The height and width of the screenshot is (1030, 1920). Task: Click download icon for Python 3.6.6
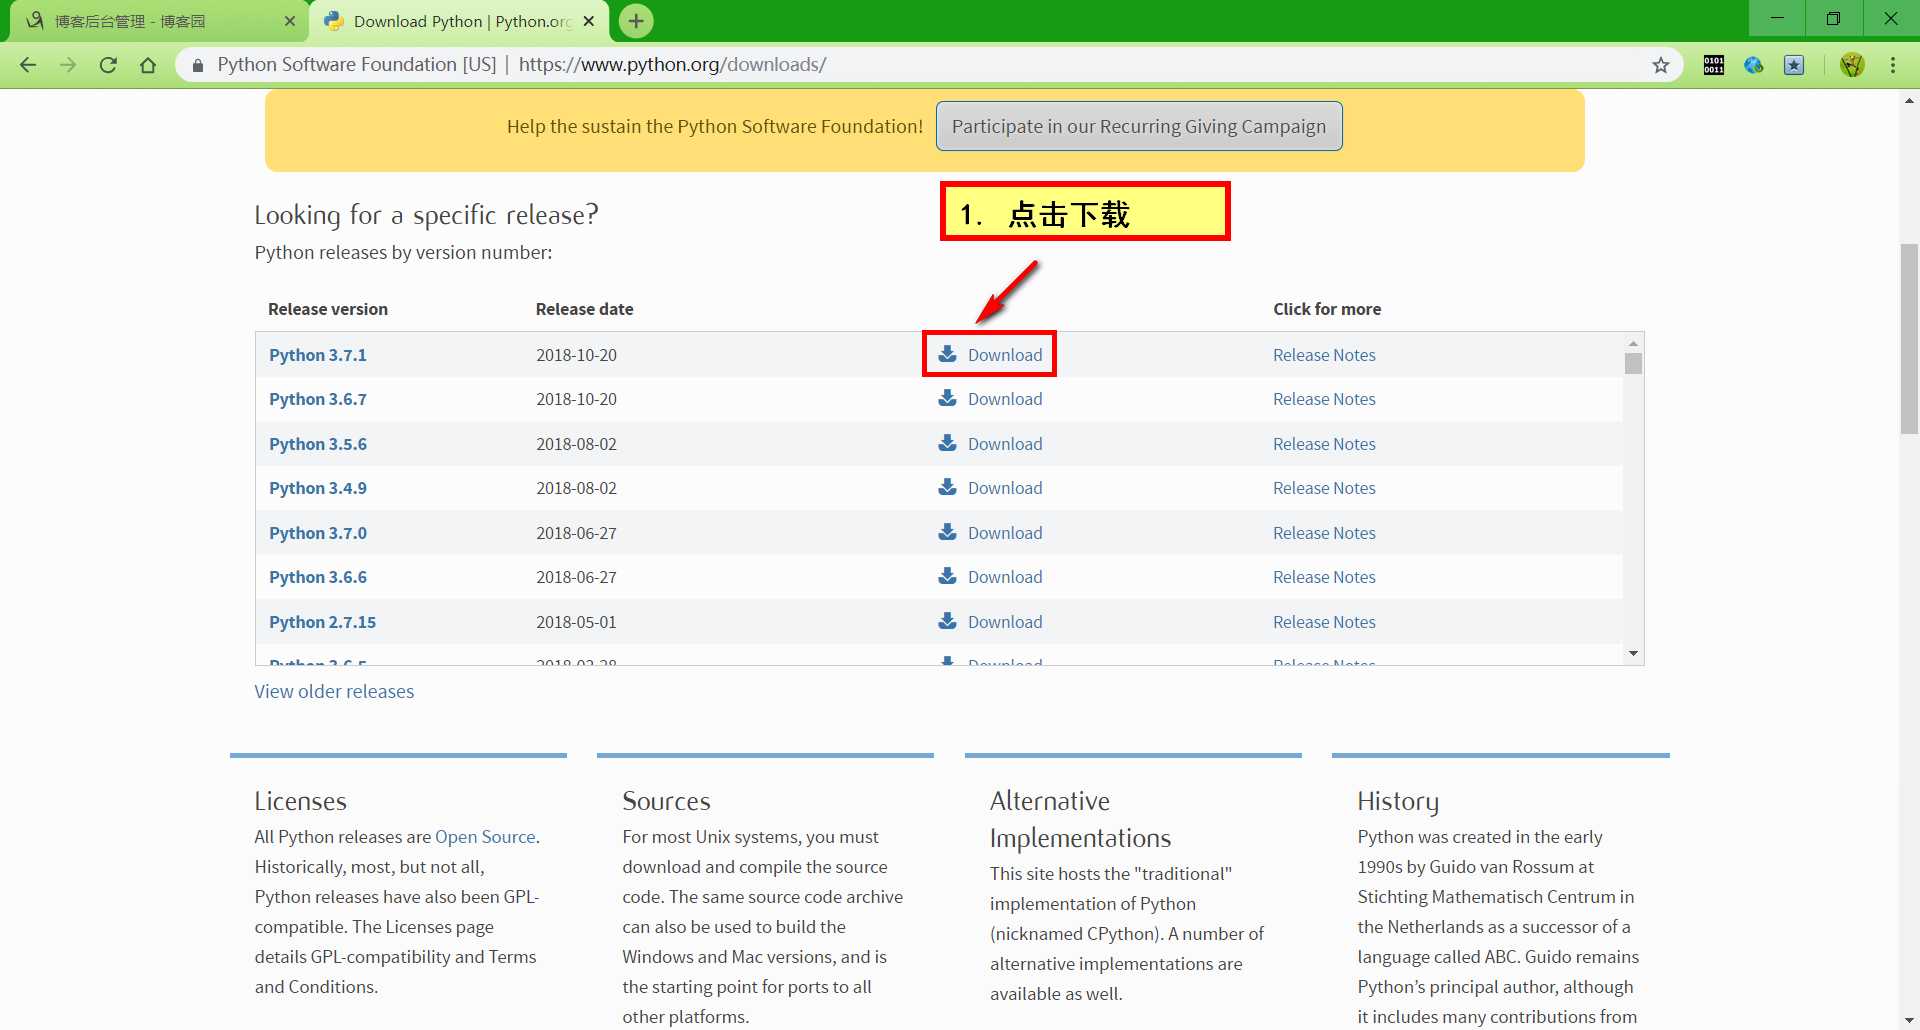tap(947, 576)
